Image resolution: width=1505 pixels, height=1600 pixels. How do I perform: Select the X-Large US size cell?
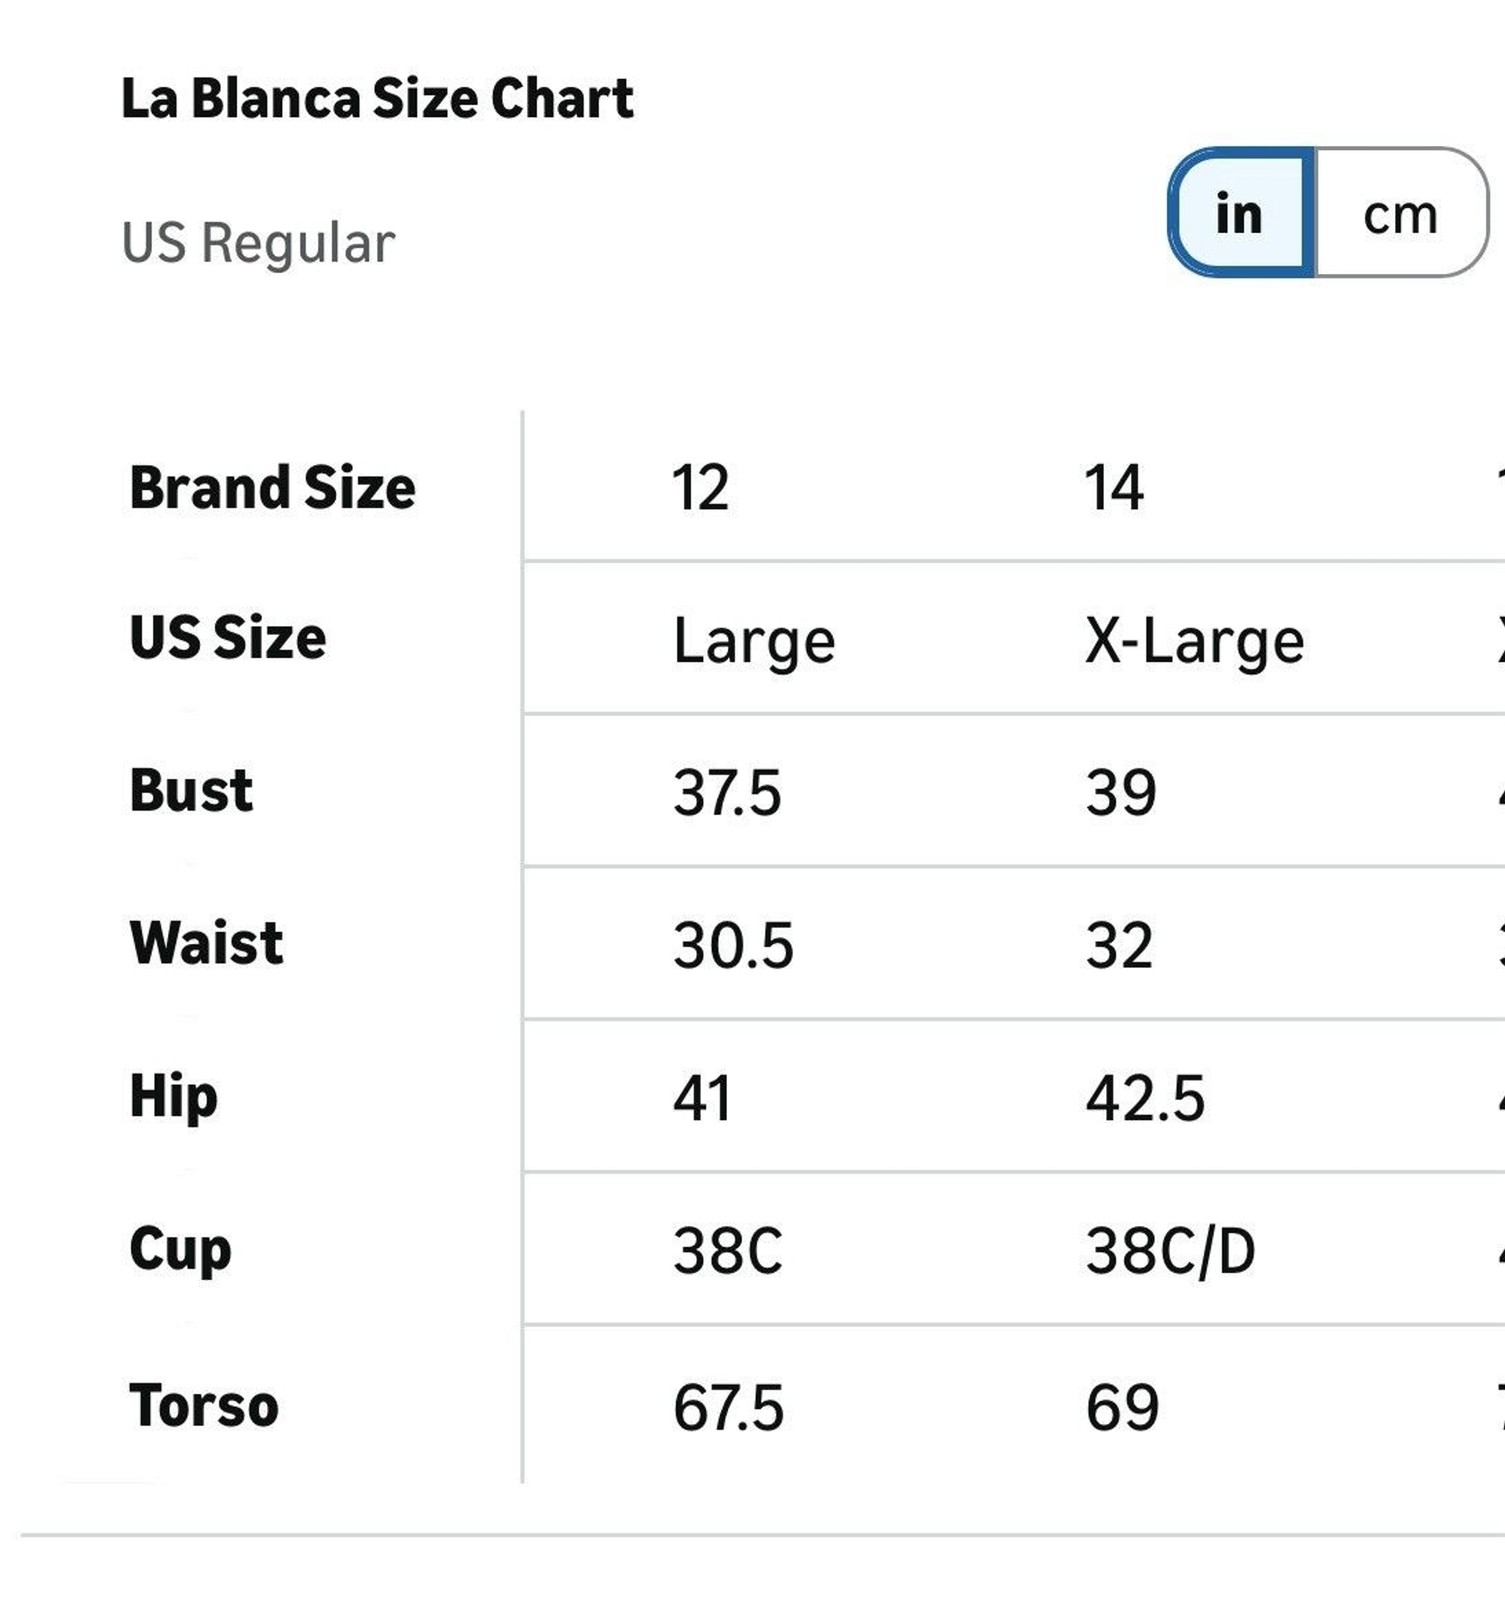[1195, 641]
